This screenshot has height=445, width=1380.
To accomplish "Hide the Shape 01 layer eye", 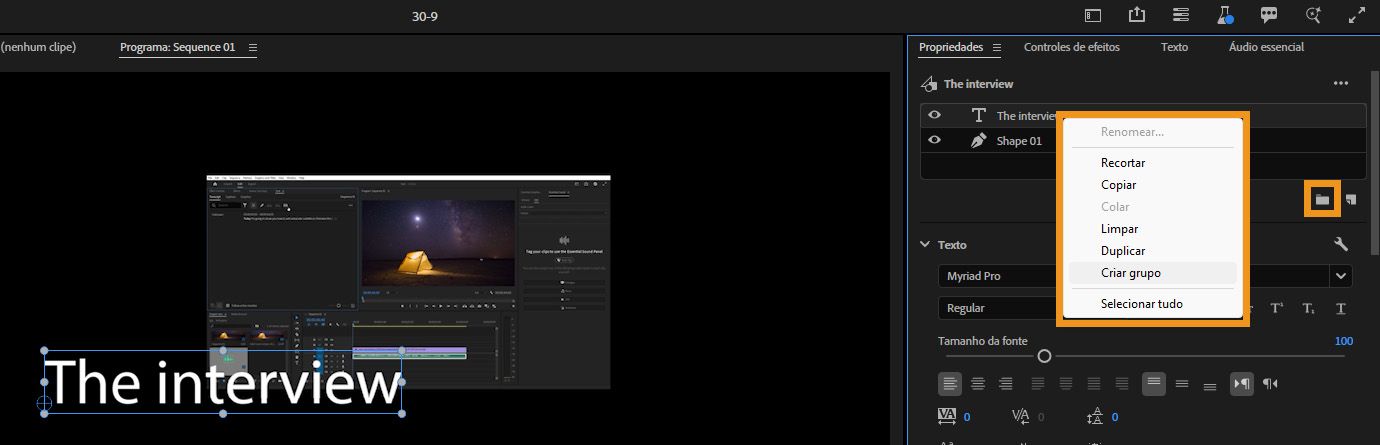I will pyautogui.click(x=934, y=140).
